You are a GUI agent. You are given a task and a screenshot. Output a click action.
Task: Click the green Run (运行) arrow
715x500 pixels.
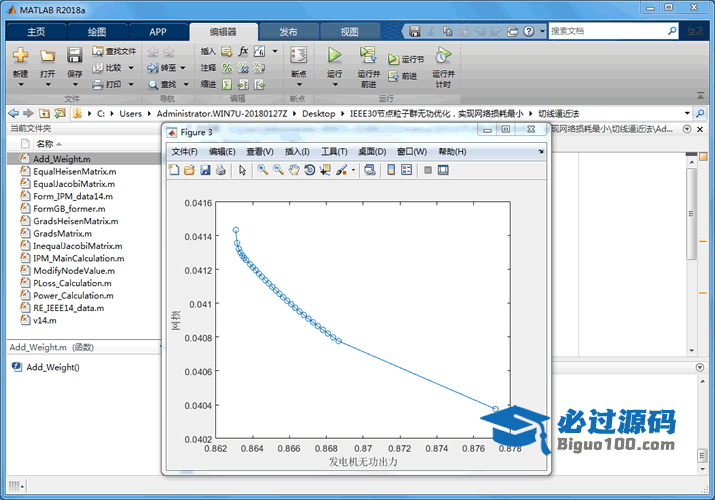(334, 56)
